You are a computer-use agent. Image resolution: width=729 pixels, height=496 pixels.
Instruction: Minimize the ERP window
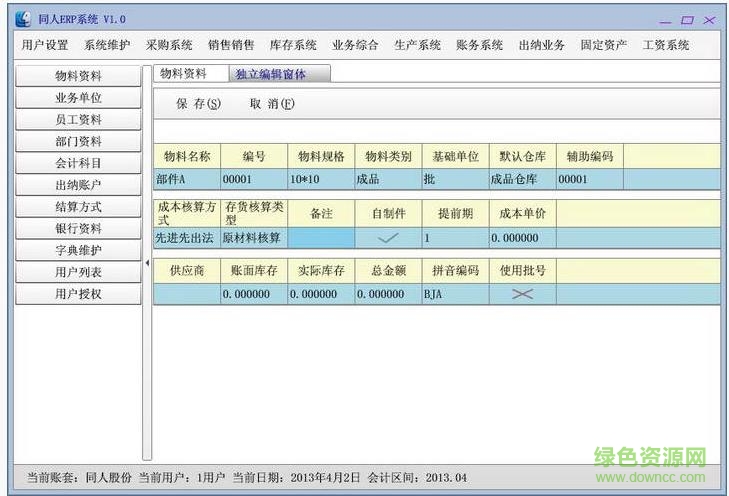point(665,21)
